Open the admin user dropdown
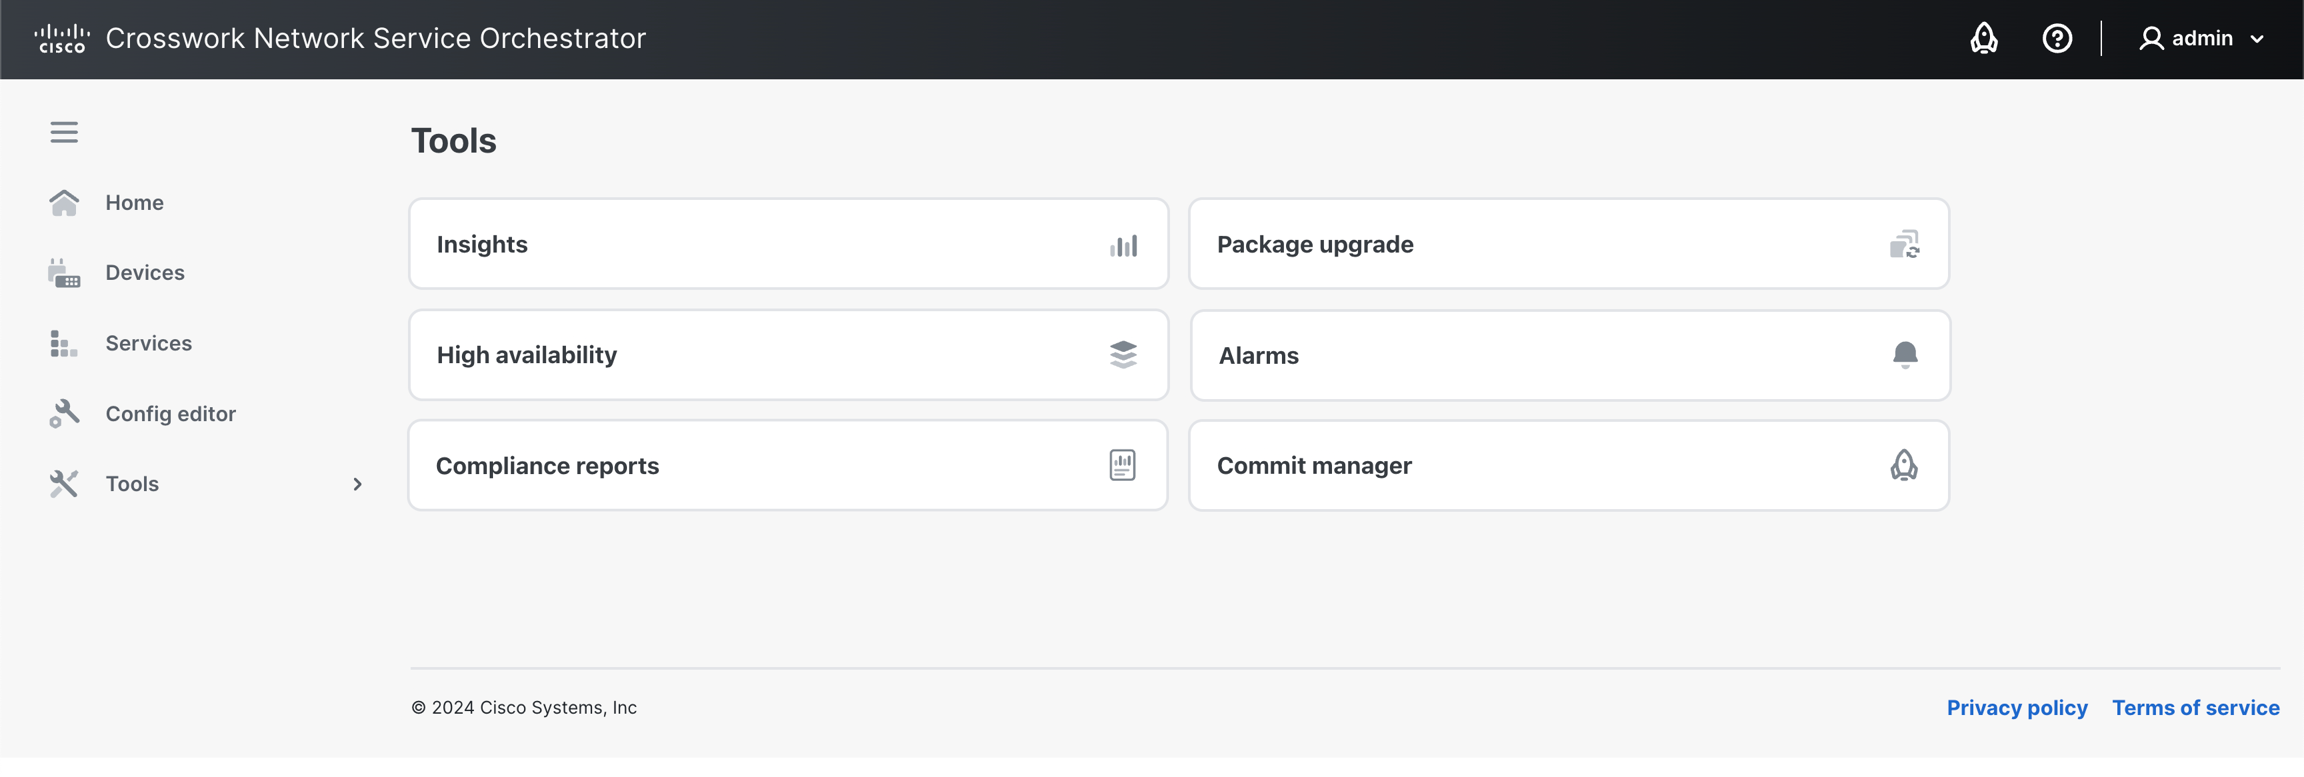Image resolution: width=2304 pixels, height=777 pixels. [x=2202, y=39]
